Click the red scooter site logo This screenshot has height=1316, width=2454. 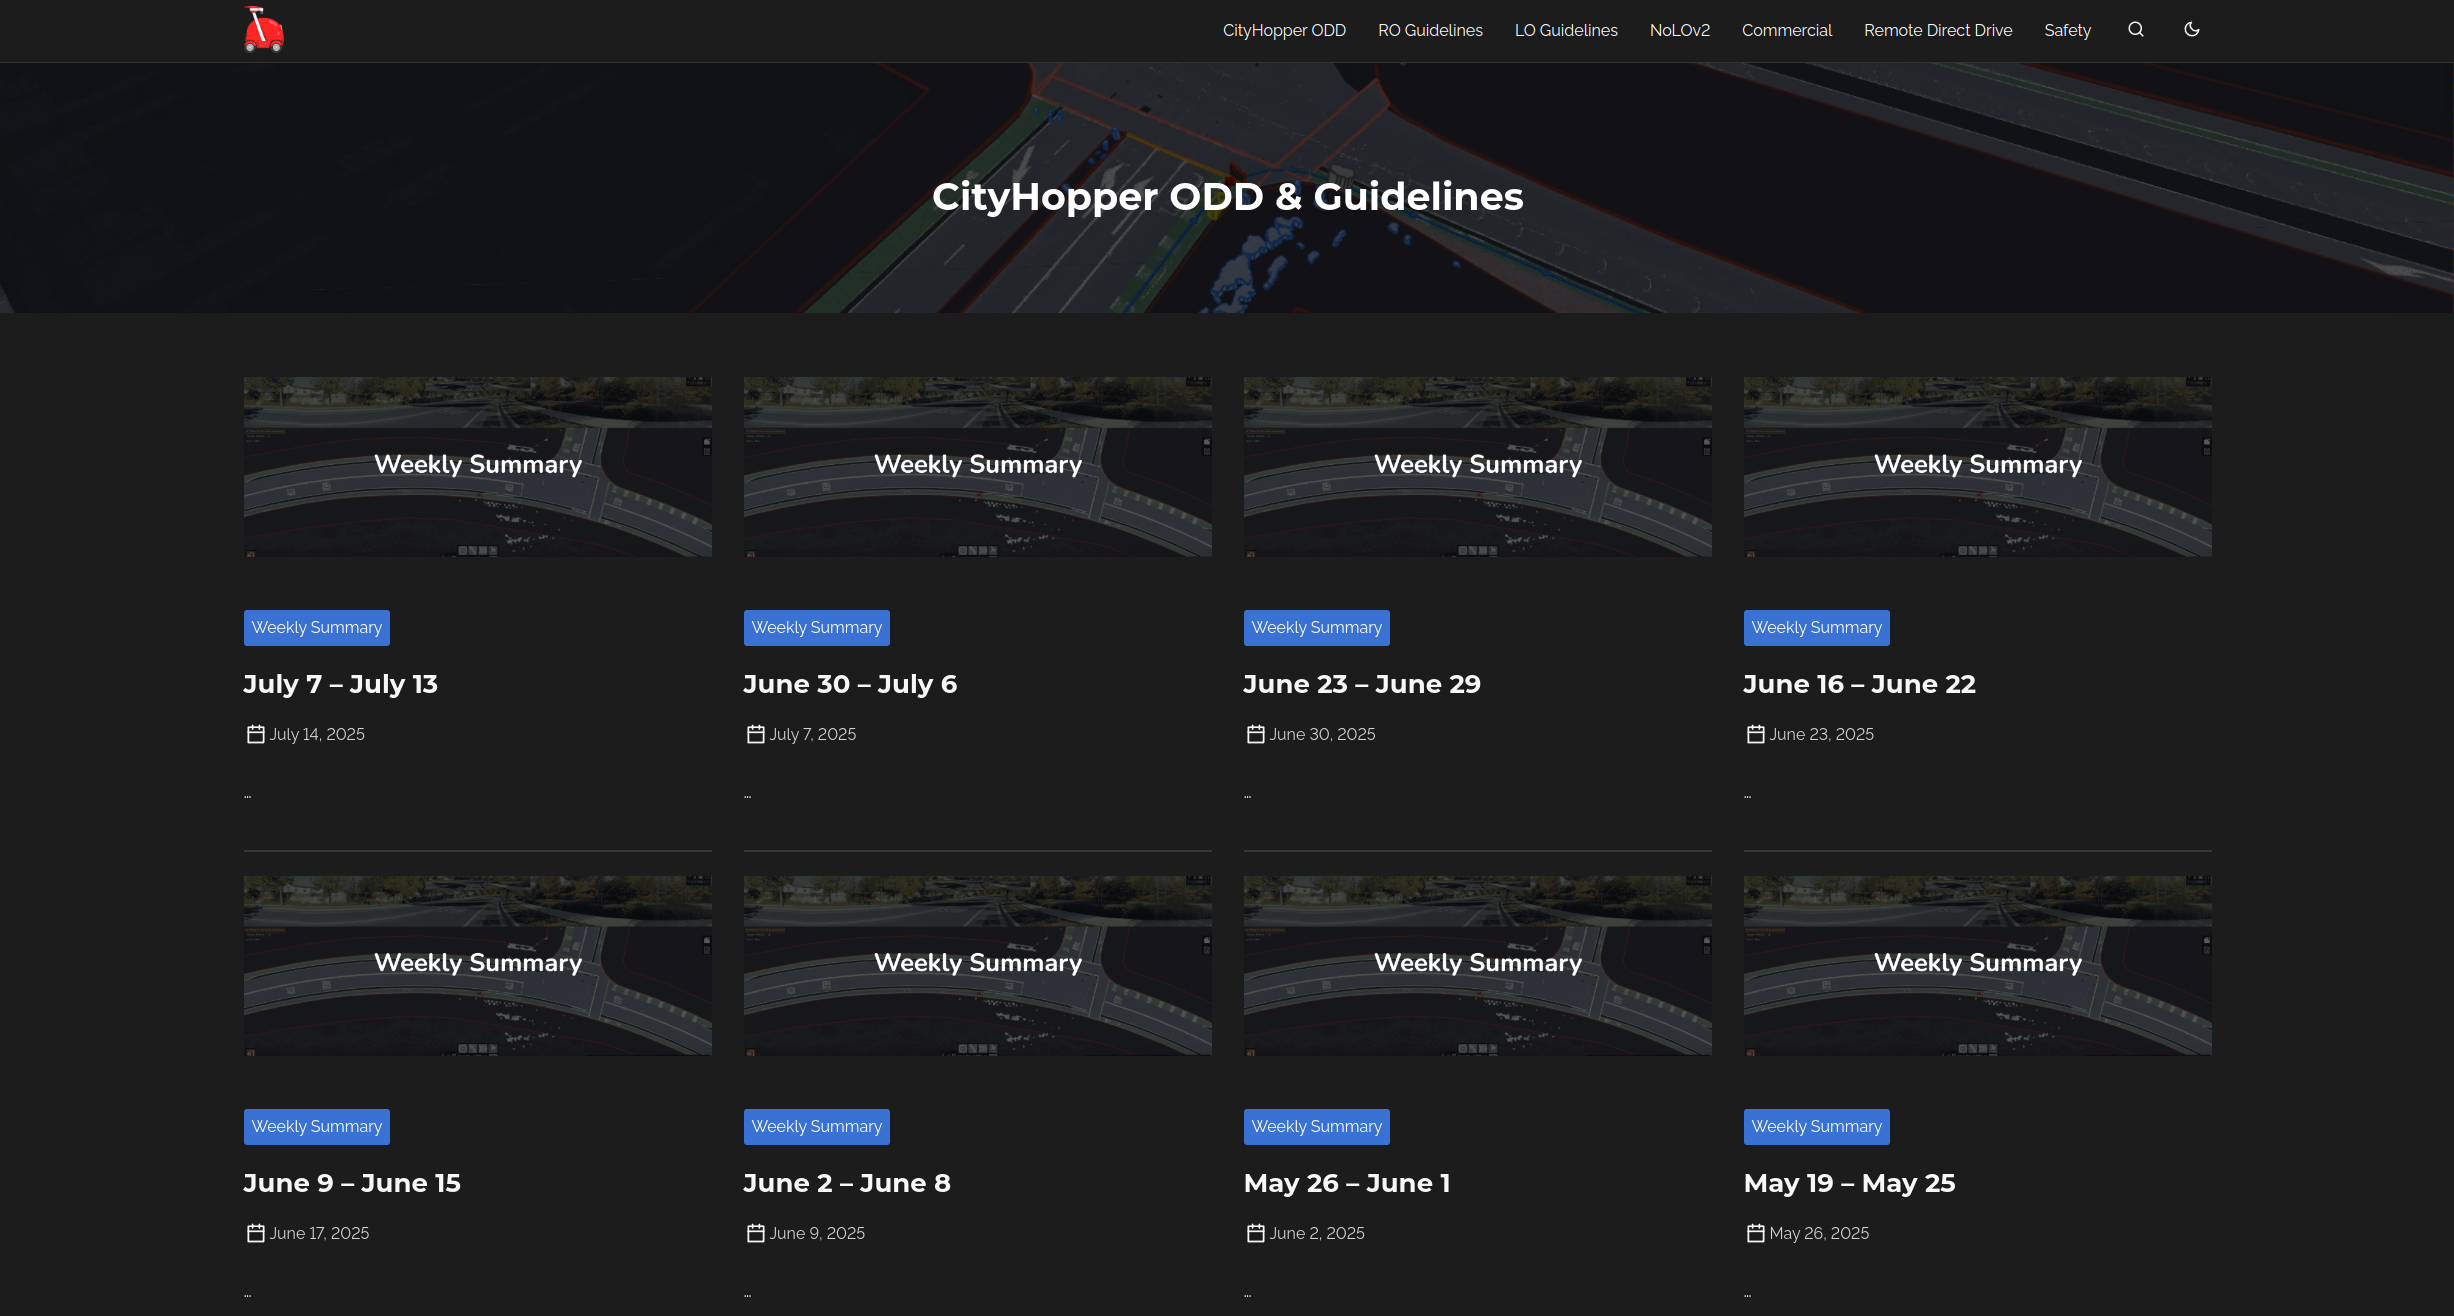point(264,30)
